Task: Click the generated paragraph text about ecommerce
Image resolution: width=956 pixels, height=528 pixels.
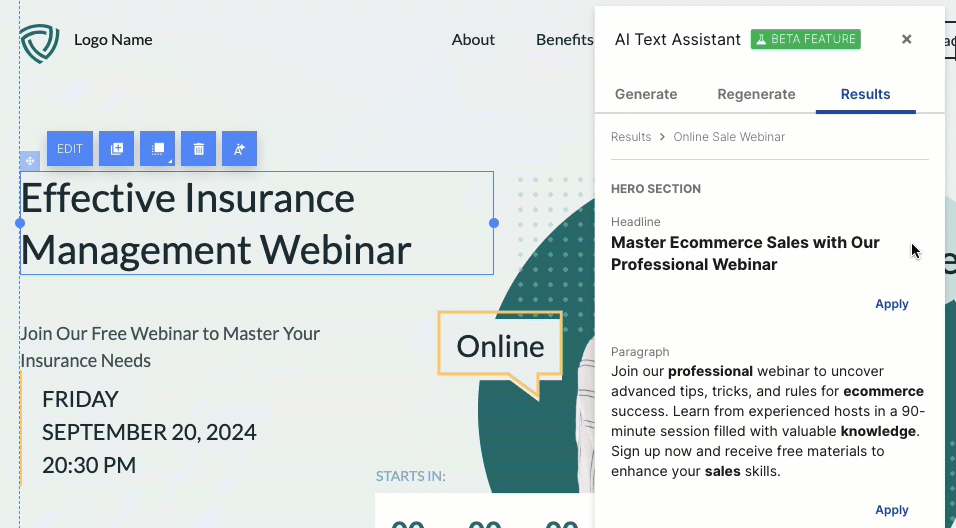Action: (x=768, y=421)
